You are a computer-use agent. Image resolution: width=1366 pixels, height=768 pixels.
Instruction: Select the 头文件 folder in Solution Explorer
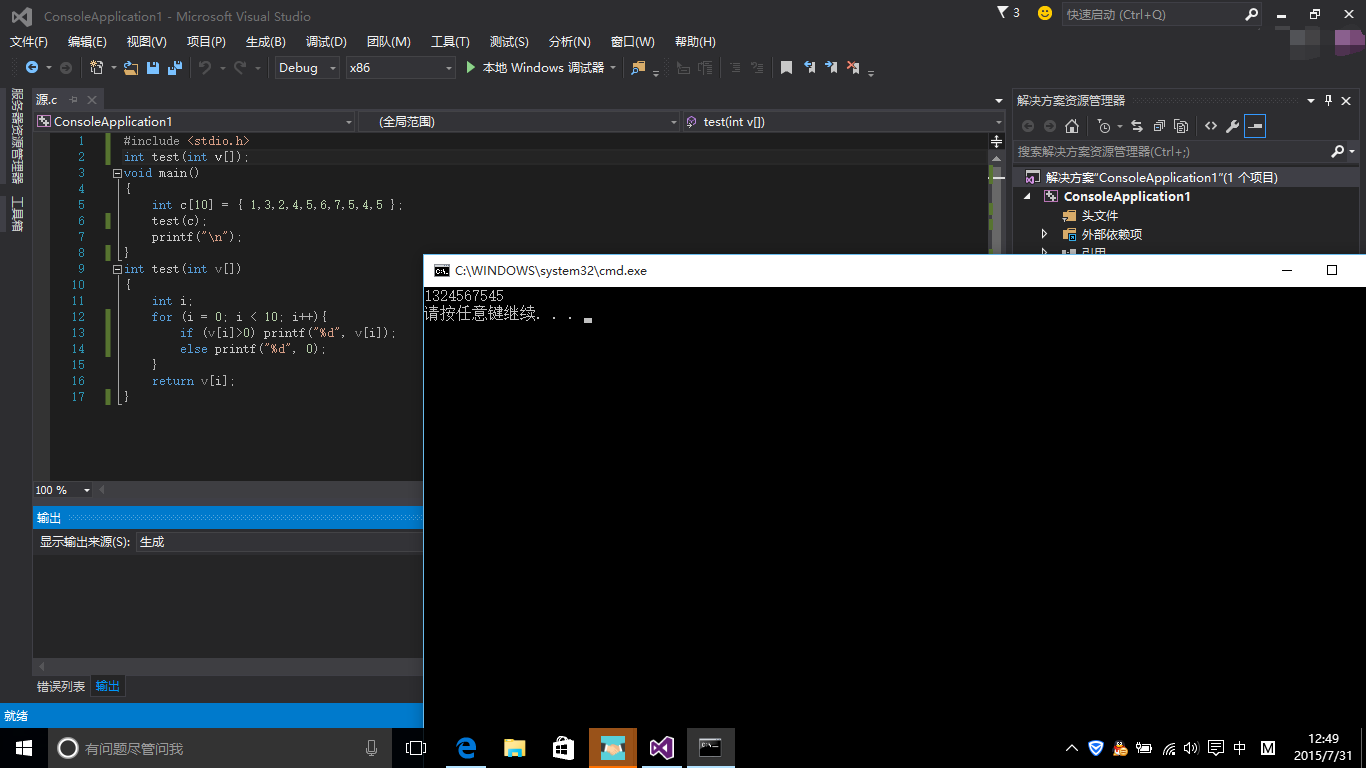coord(1100,216)
